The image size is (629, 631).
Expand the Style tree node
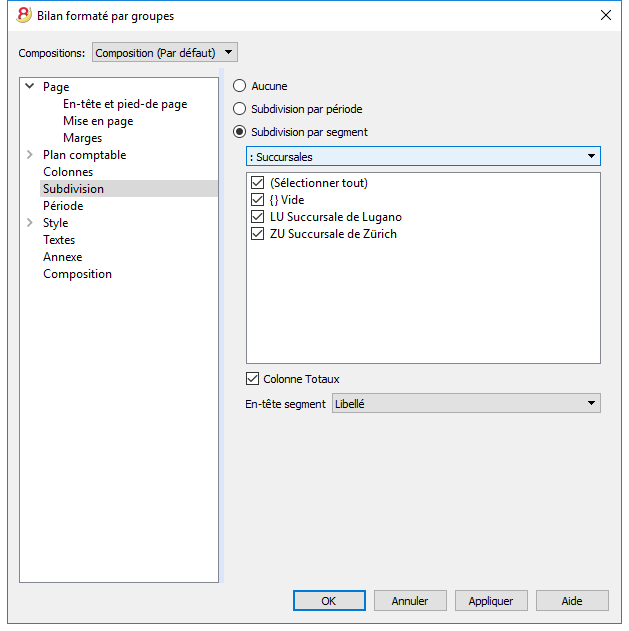[x=30, y=223]
